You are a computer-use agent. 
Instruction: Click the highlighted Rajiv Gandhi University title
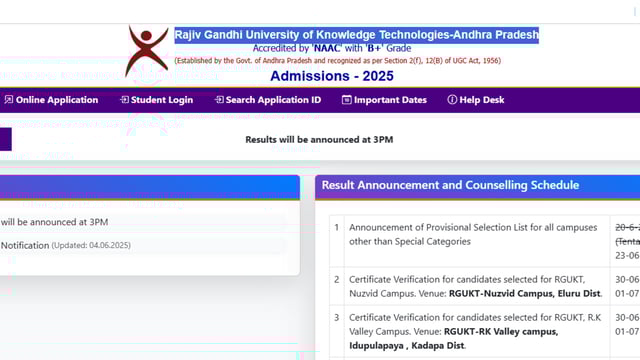356,35
